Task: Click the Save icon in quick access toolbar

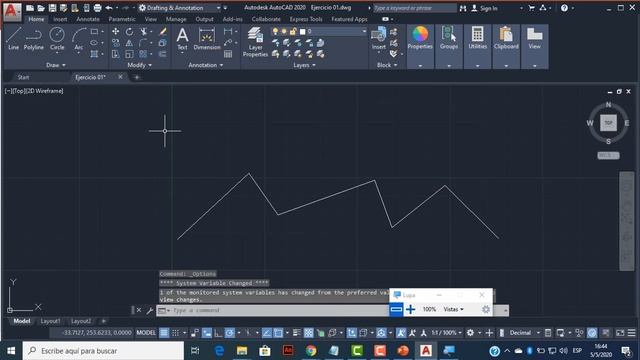Action: (x=52, y=8)
